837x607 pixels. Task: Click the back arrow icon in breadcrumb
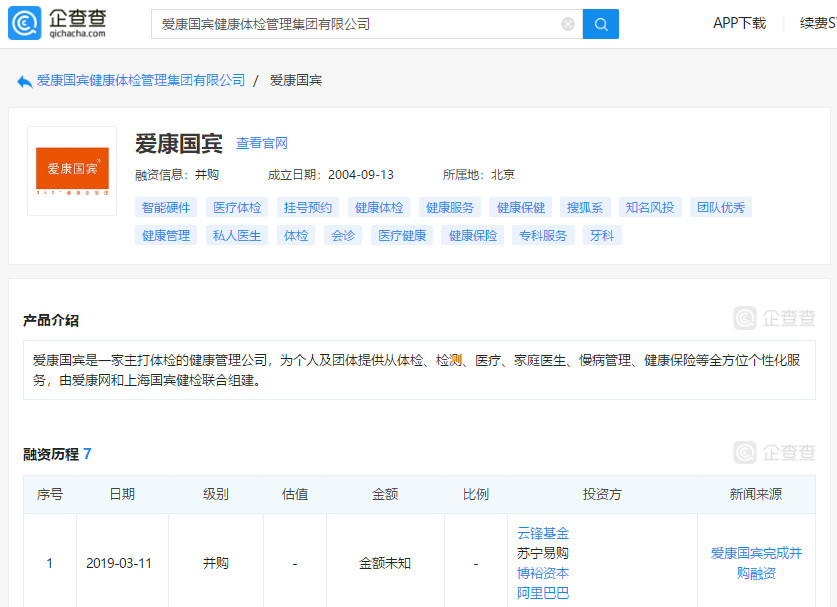point(25,81)
